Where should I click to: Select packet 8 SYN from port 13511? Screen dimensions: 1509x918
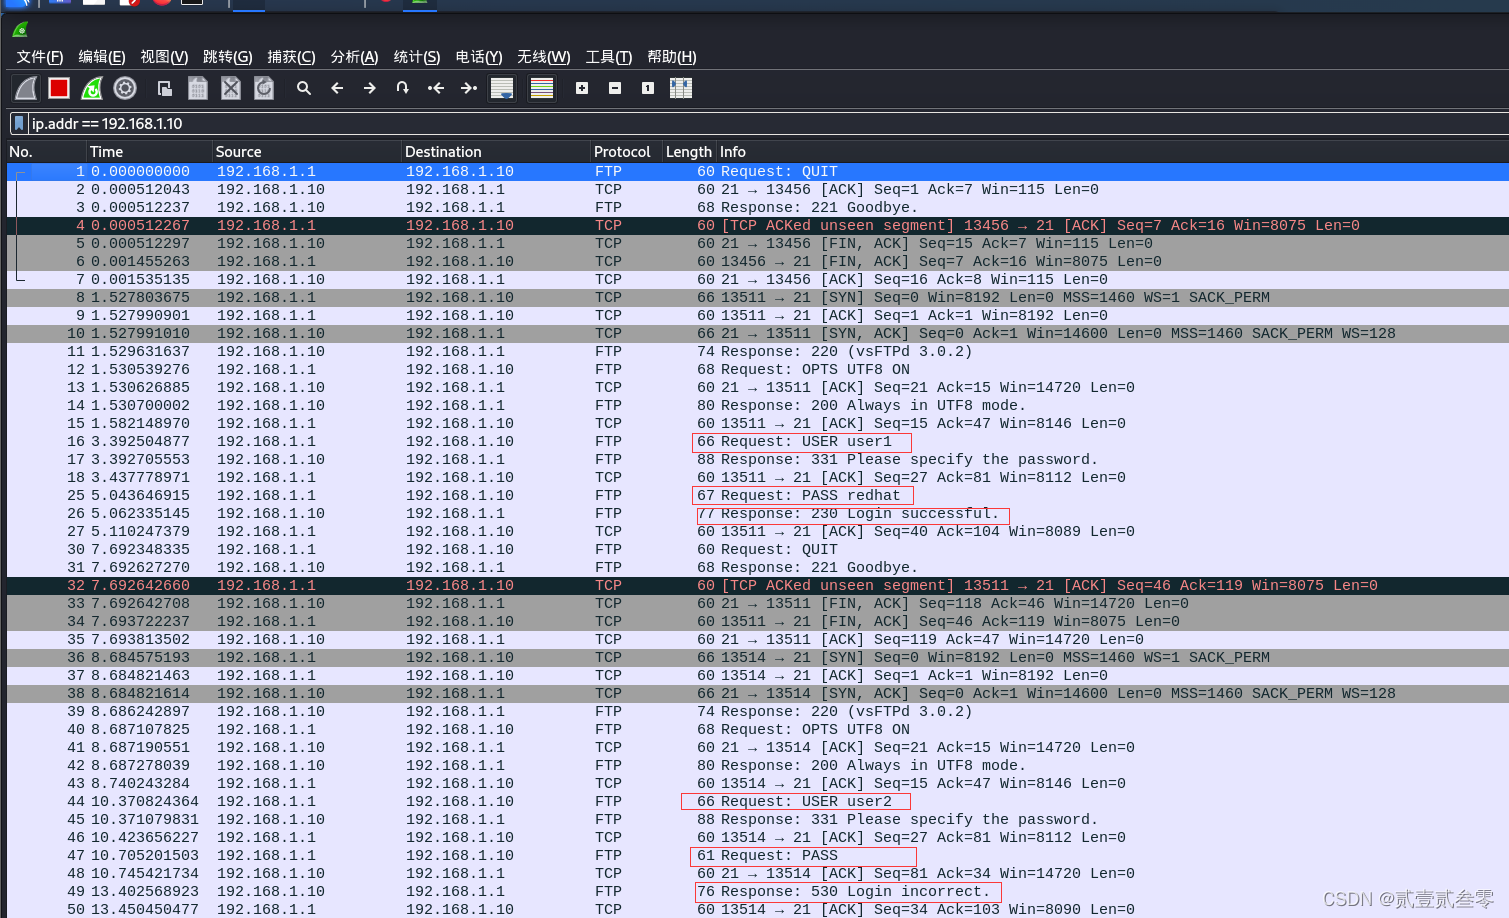point(757,297)
